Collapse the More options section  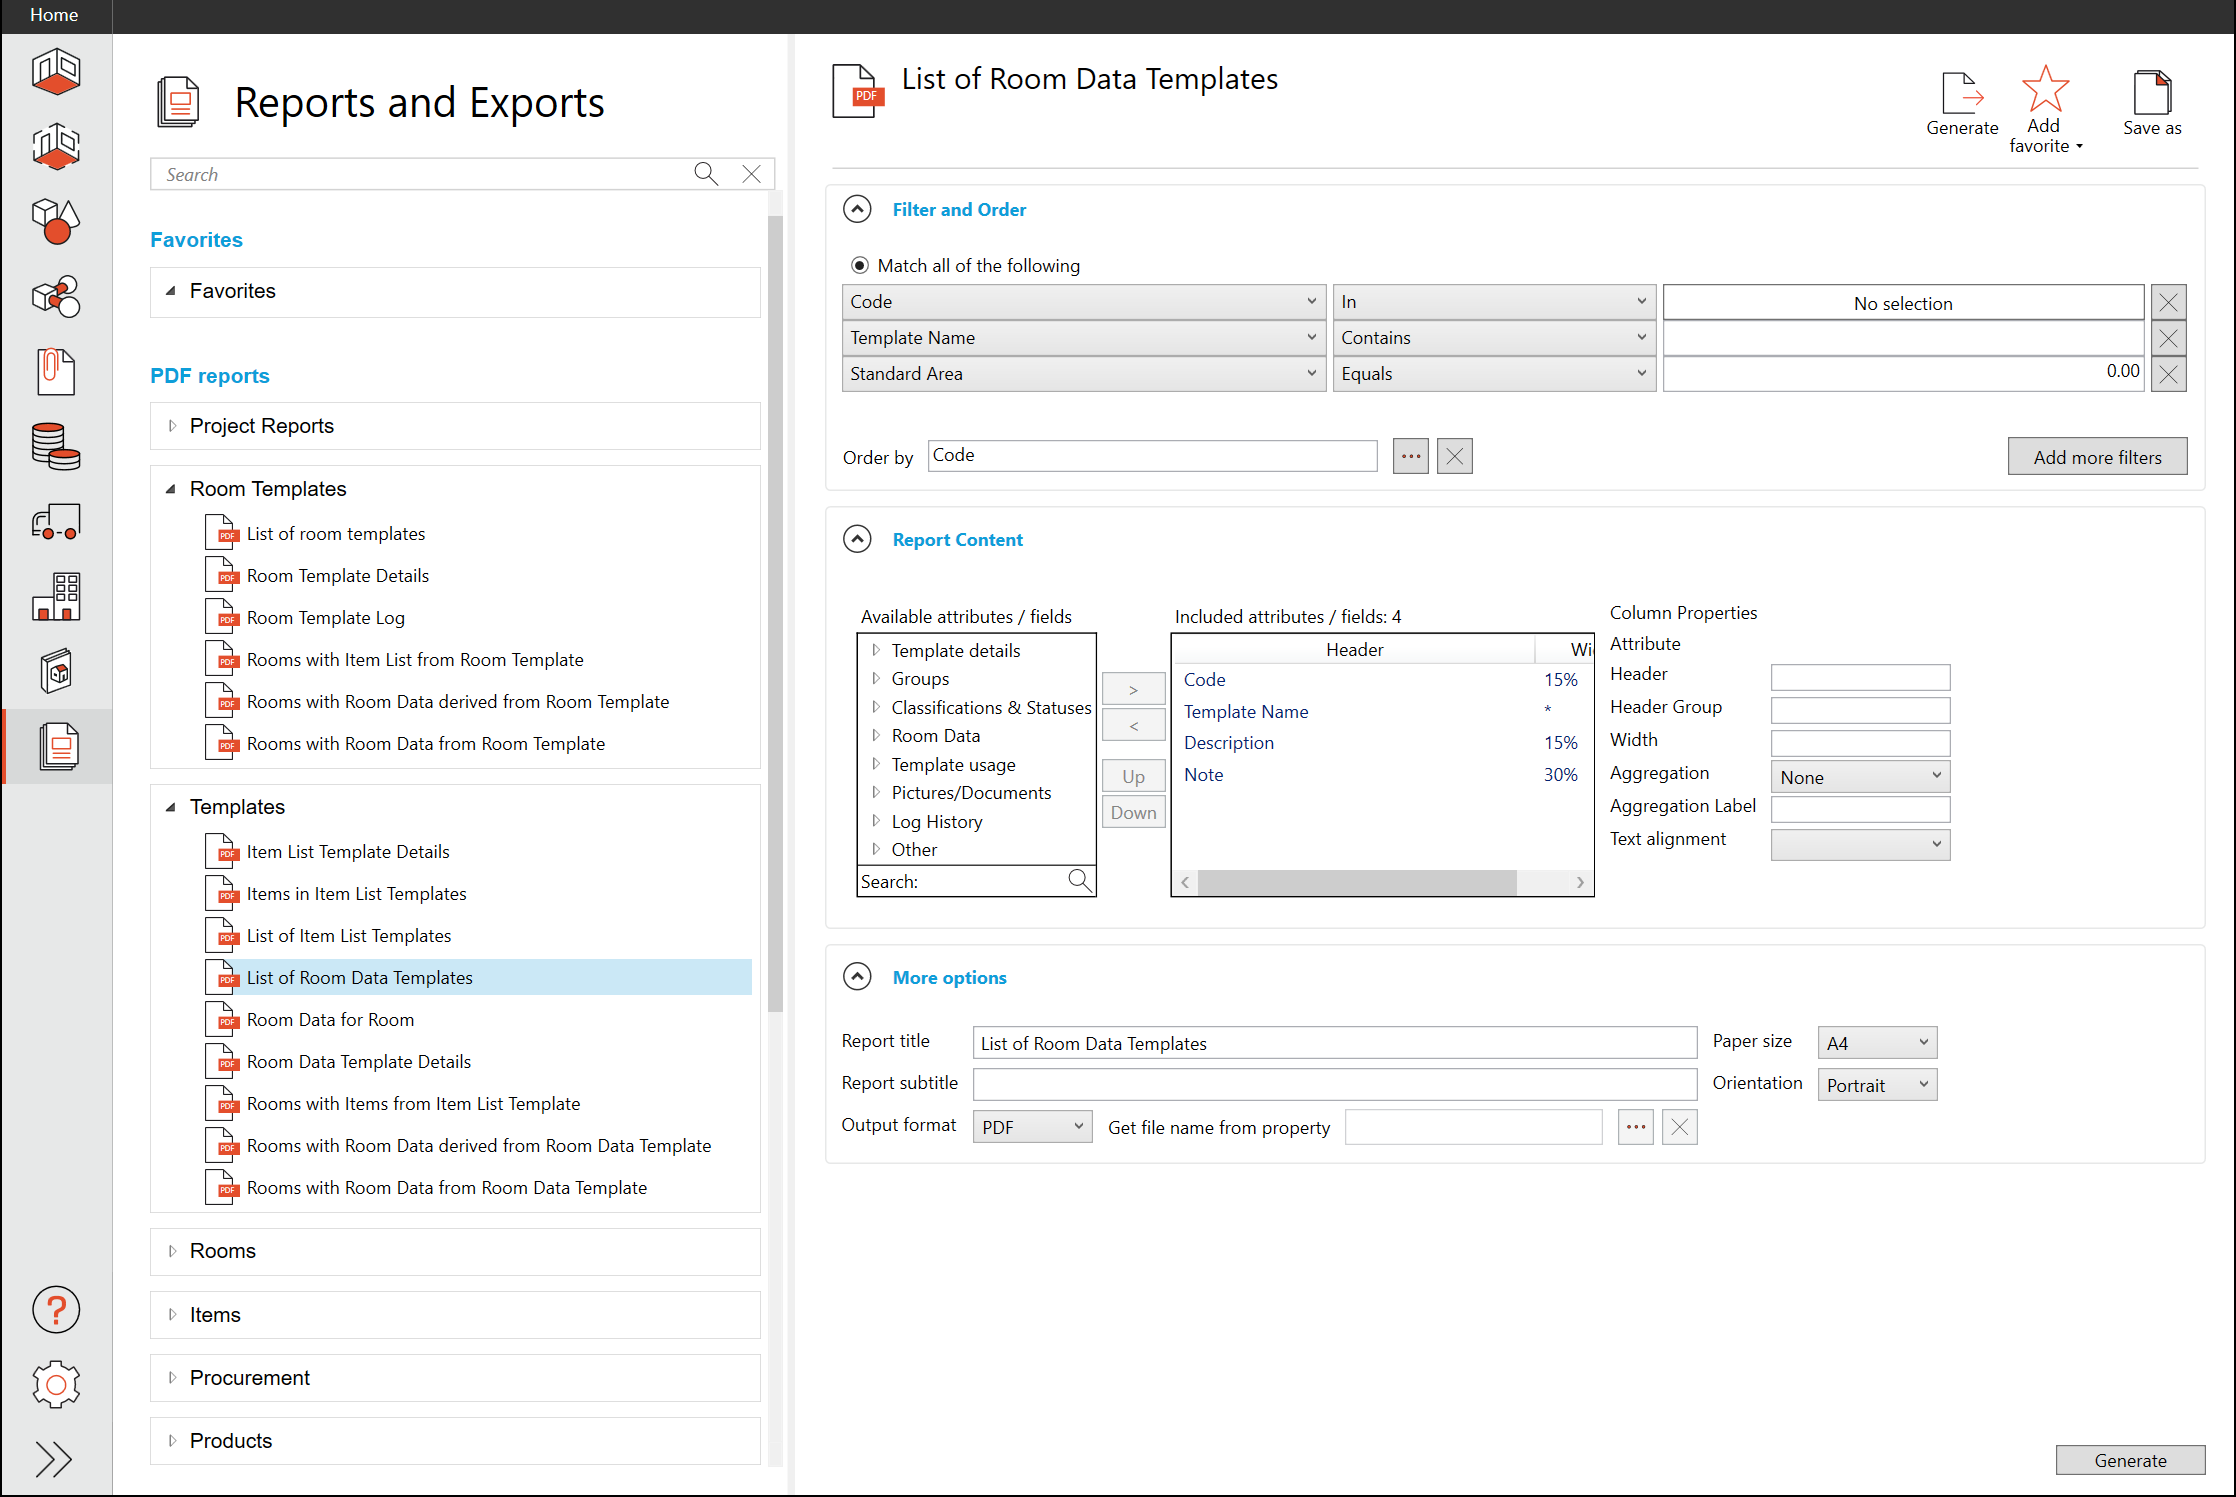[857, 977]
